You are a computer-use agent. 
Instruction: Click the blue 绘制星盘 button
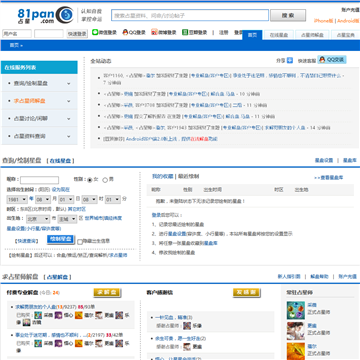[x=60, y=239]
